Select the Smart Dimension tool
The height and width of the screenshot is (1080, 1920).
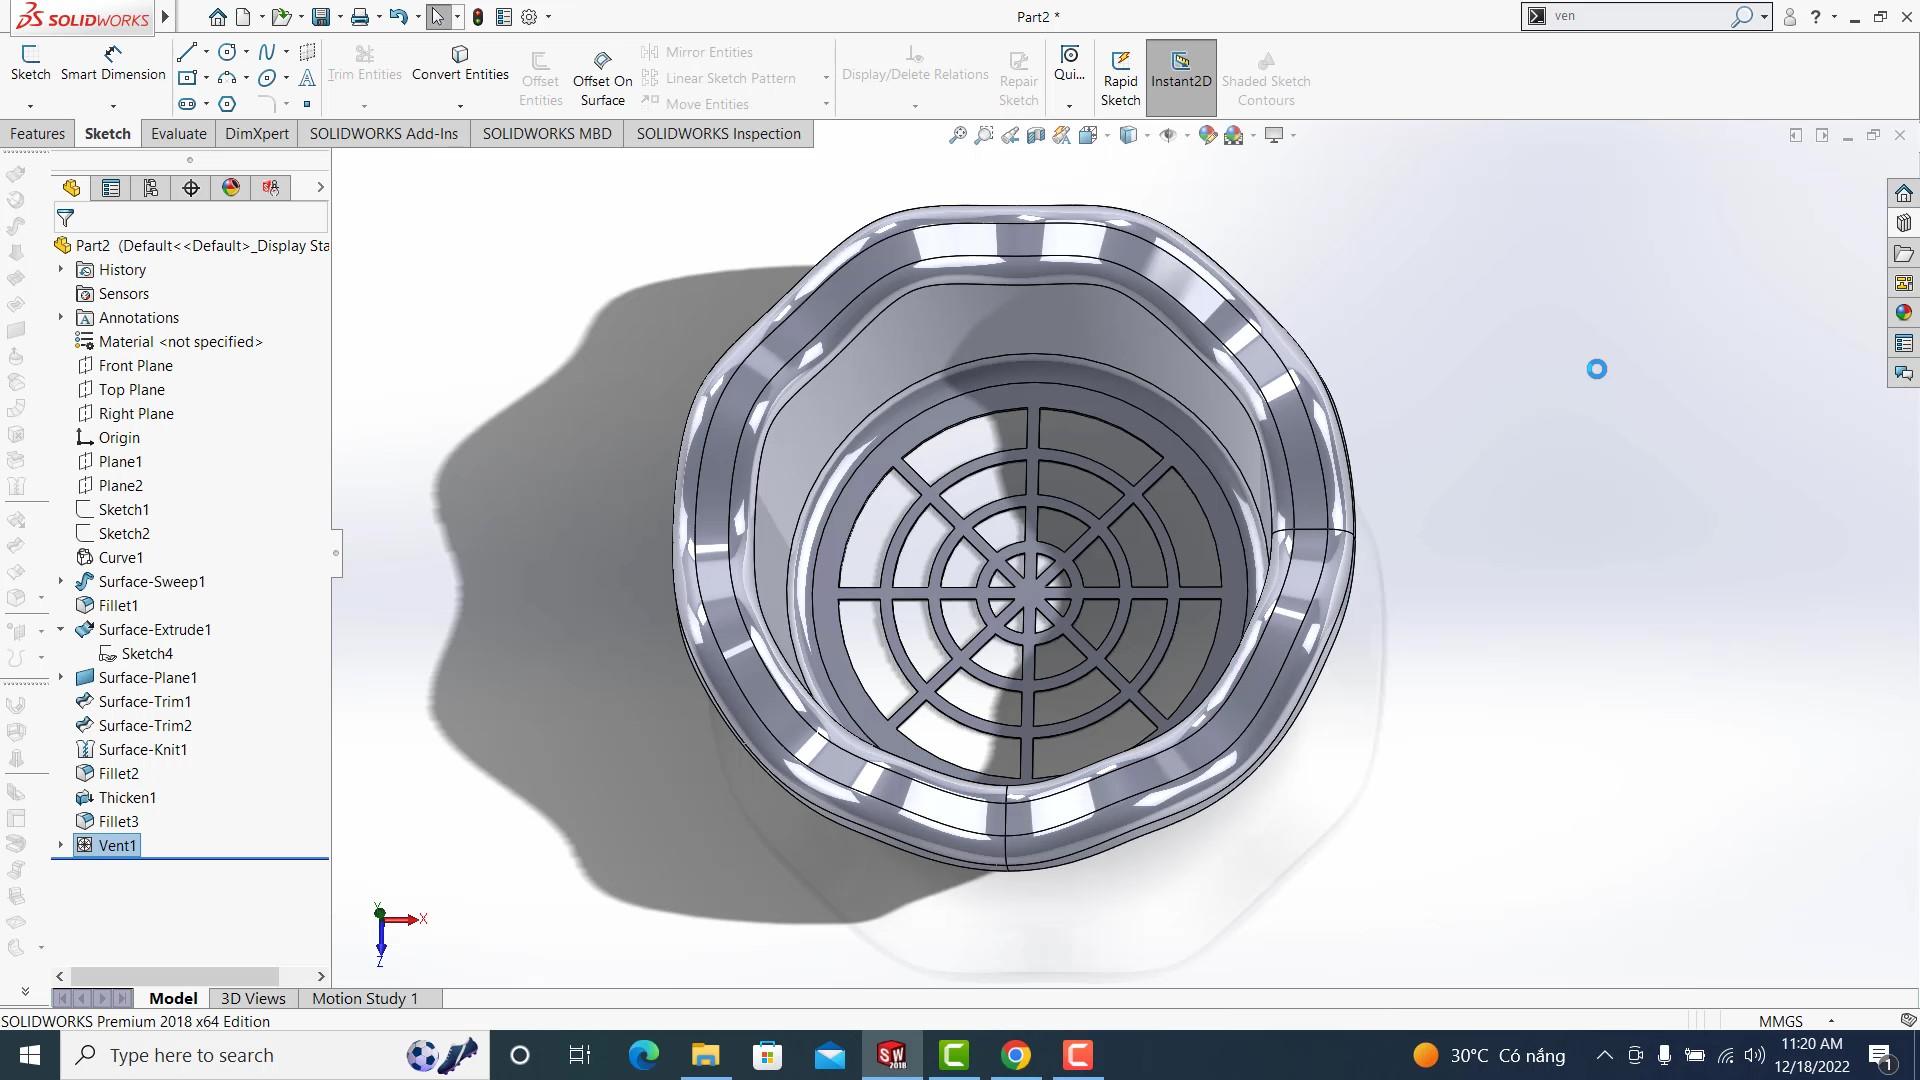(x=112, y=62)
